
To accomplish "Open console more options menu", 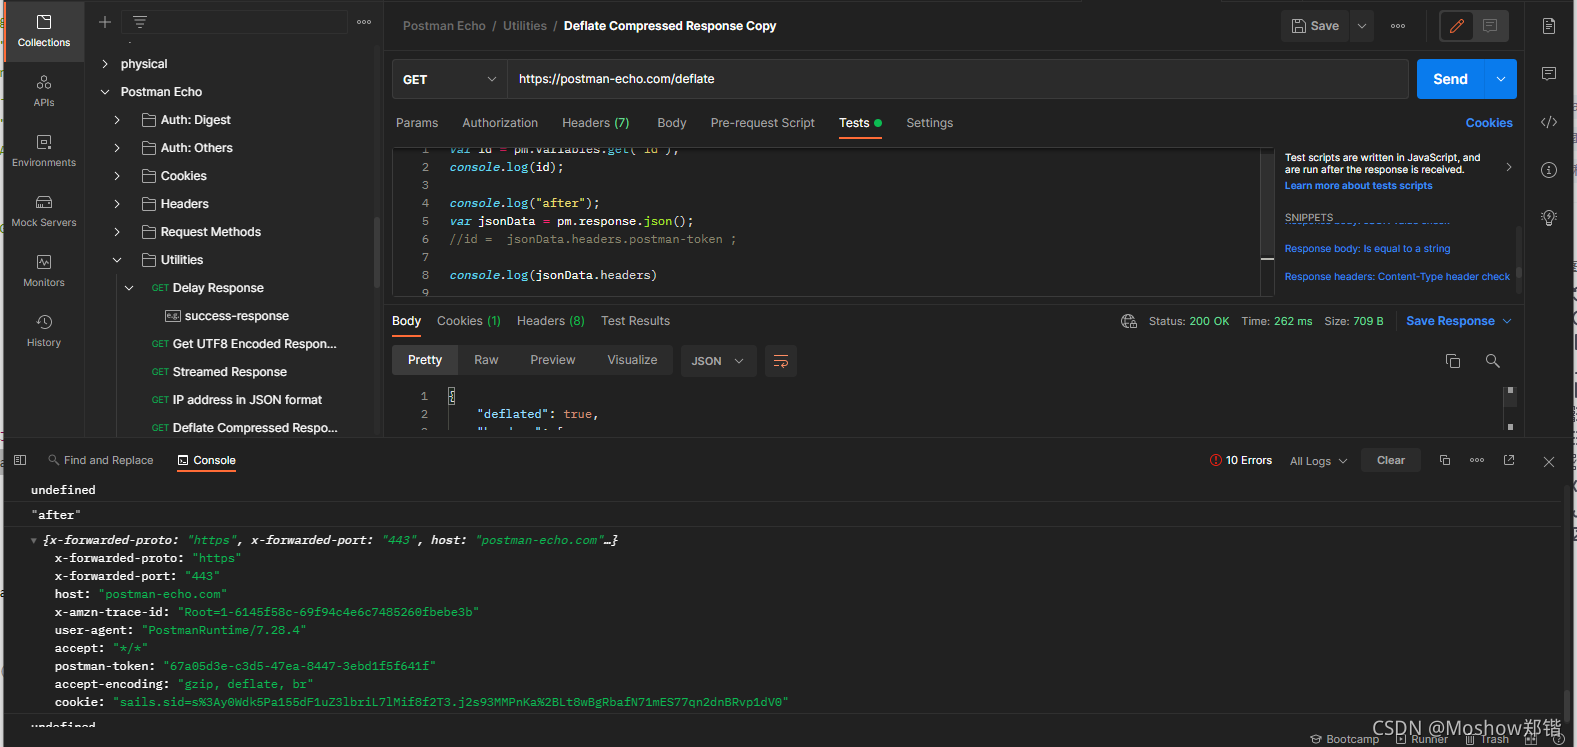I will tap(1477, 460).
